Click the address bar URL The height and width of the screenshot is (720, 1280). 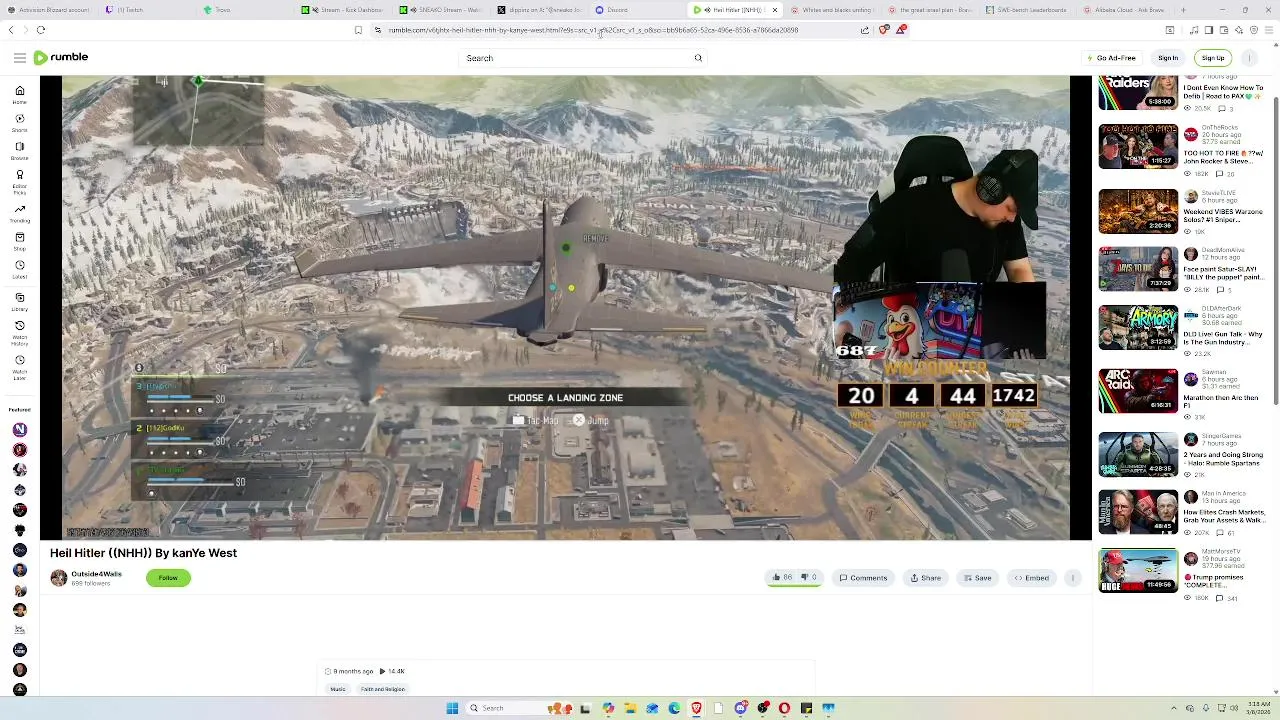coord(593,30)
